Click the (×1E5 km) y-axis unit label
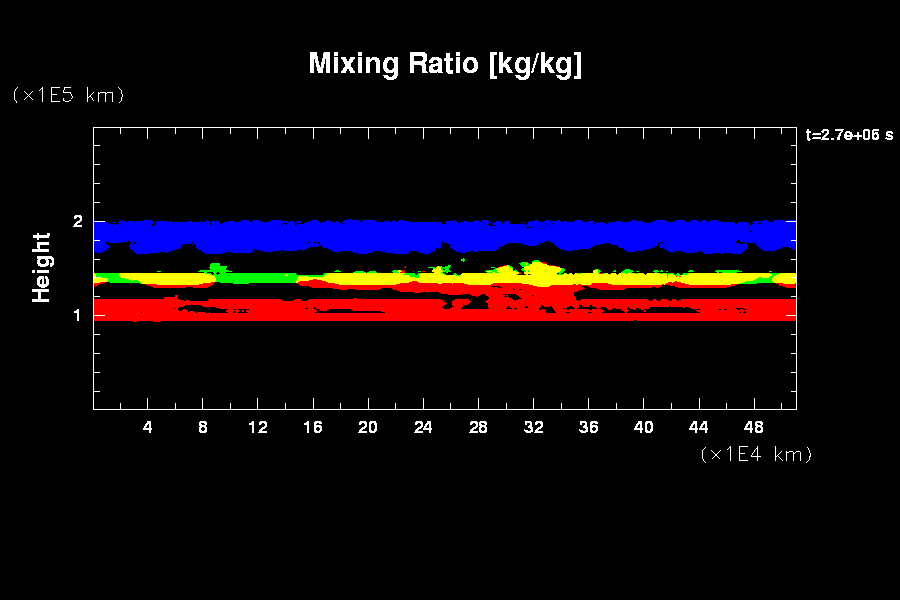This screenshot has height=600, width=900. tap(68, 95)
